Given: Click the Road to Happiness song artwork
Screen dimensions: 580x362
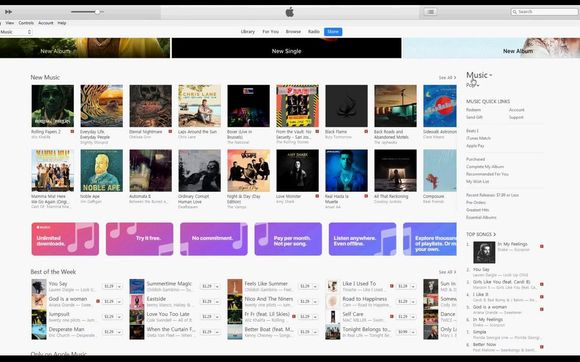Looking at the screenshot, I should (333, 302).
